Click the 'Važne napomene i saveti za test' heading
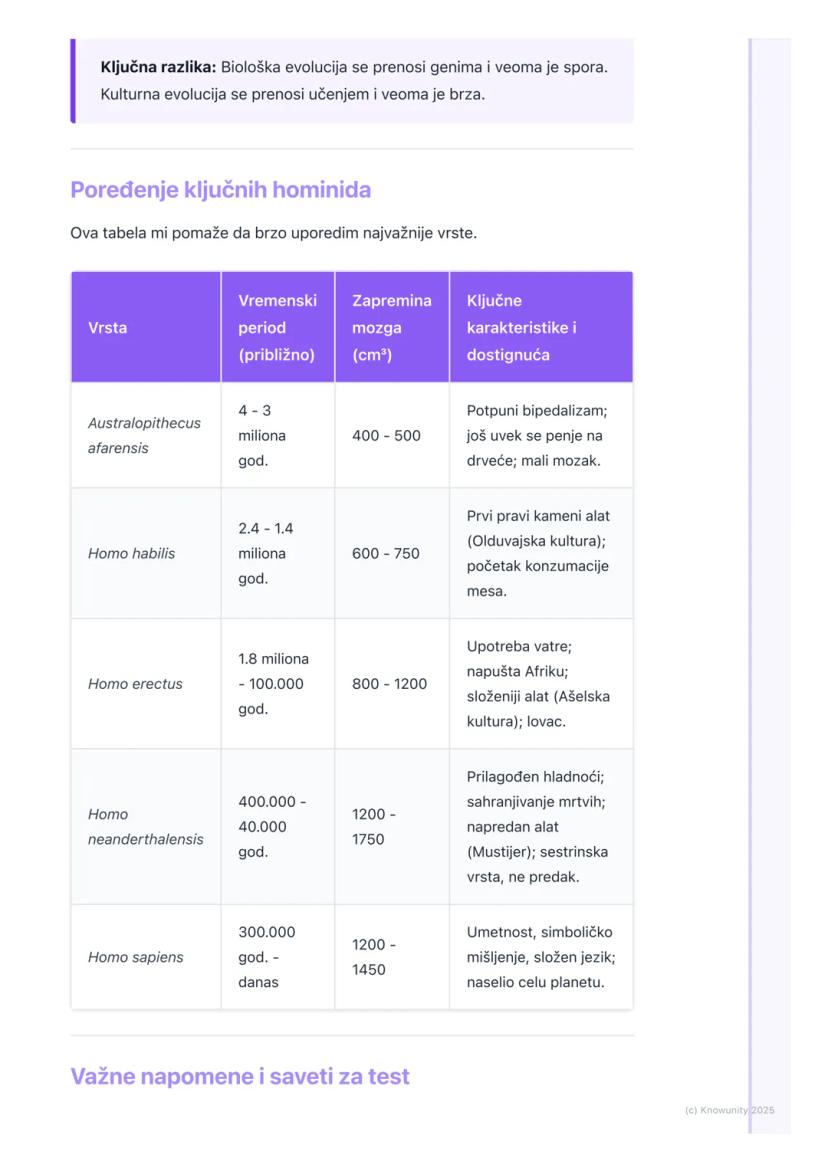This screenshot has width=828, height=1171. [240, 1077]
